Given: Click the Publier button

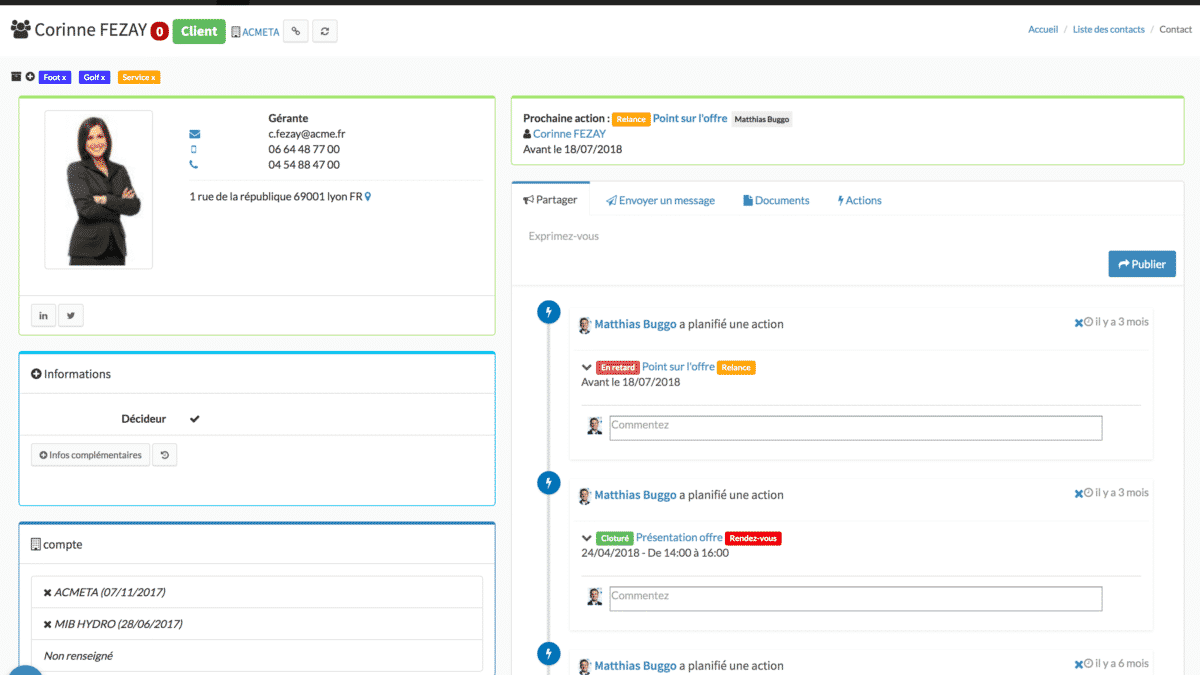Looking at the screenshot, I should pyautogui.click(x=1141, y=264).
